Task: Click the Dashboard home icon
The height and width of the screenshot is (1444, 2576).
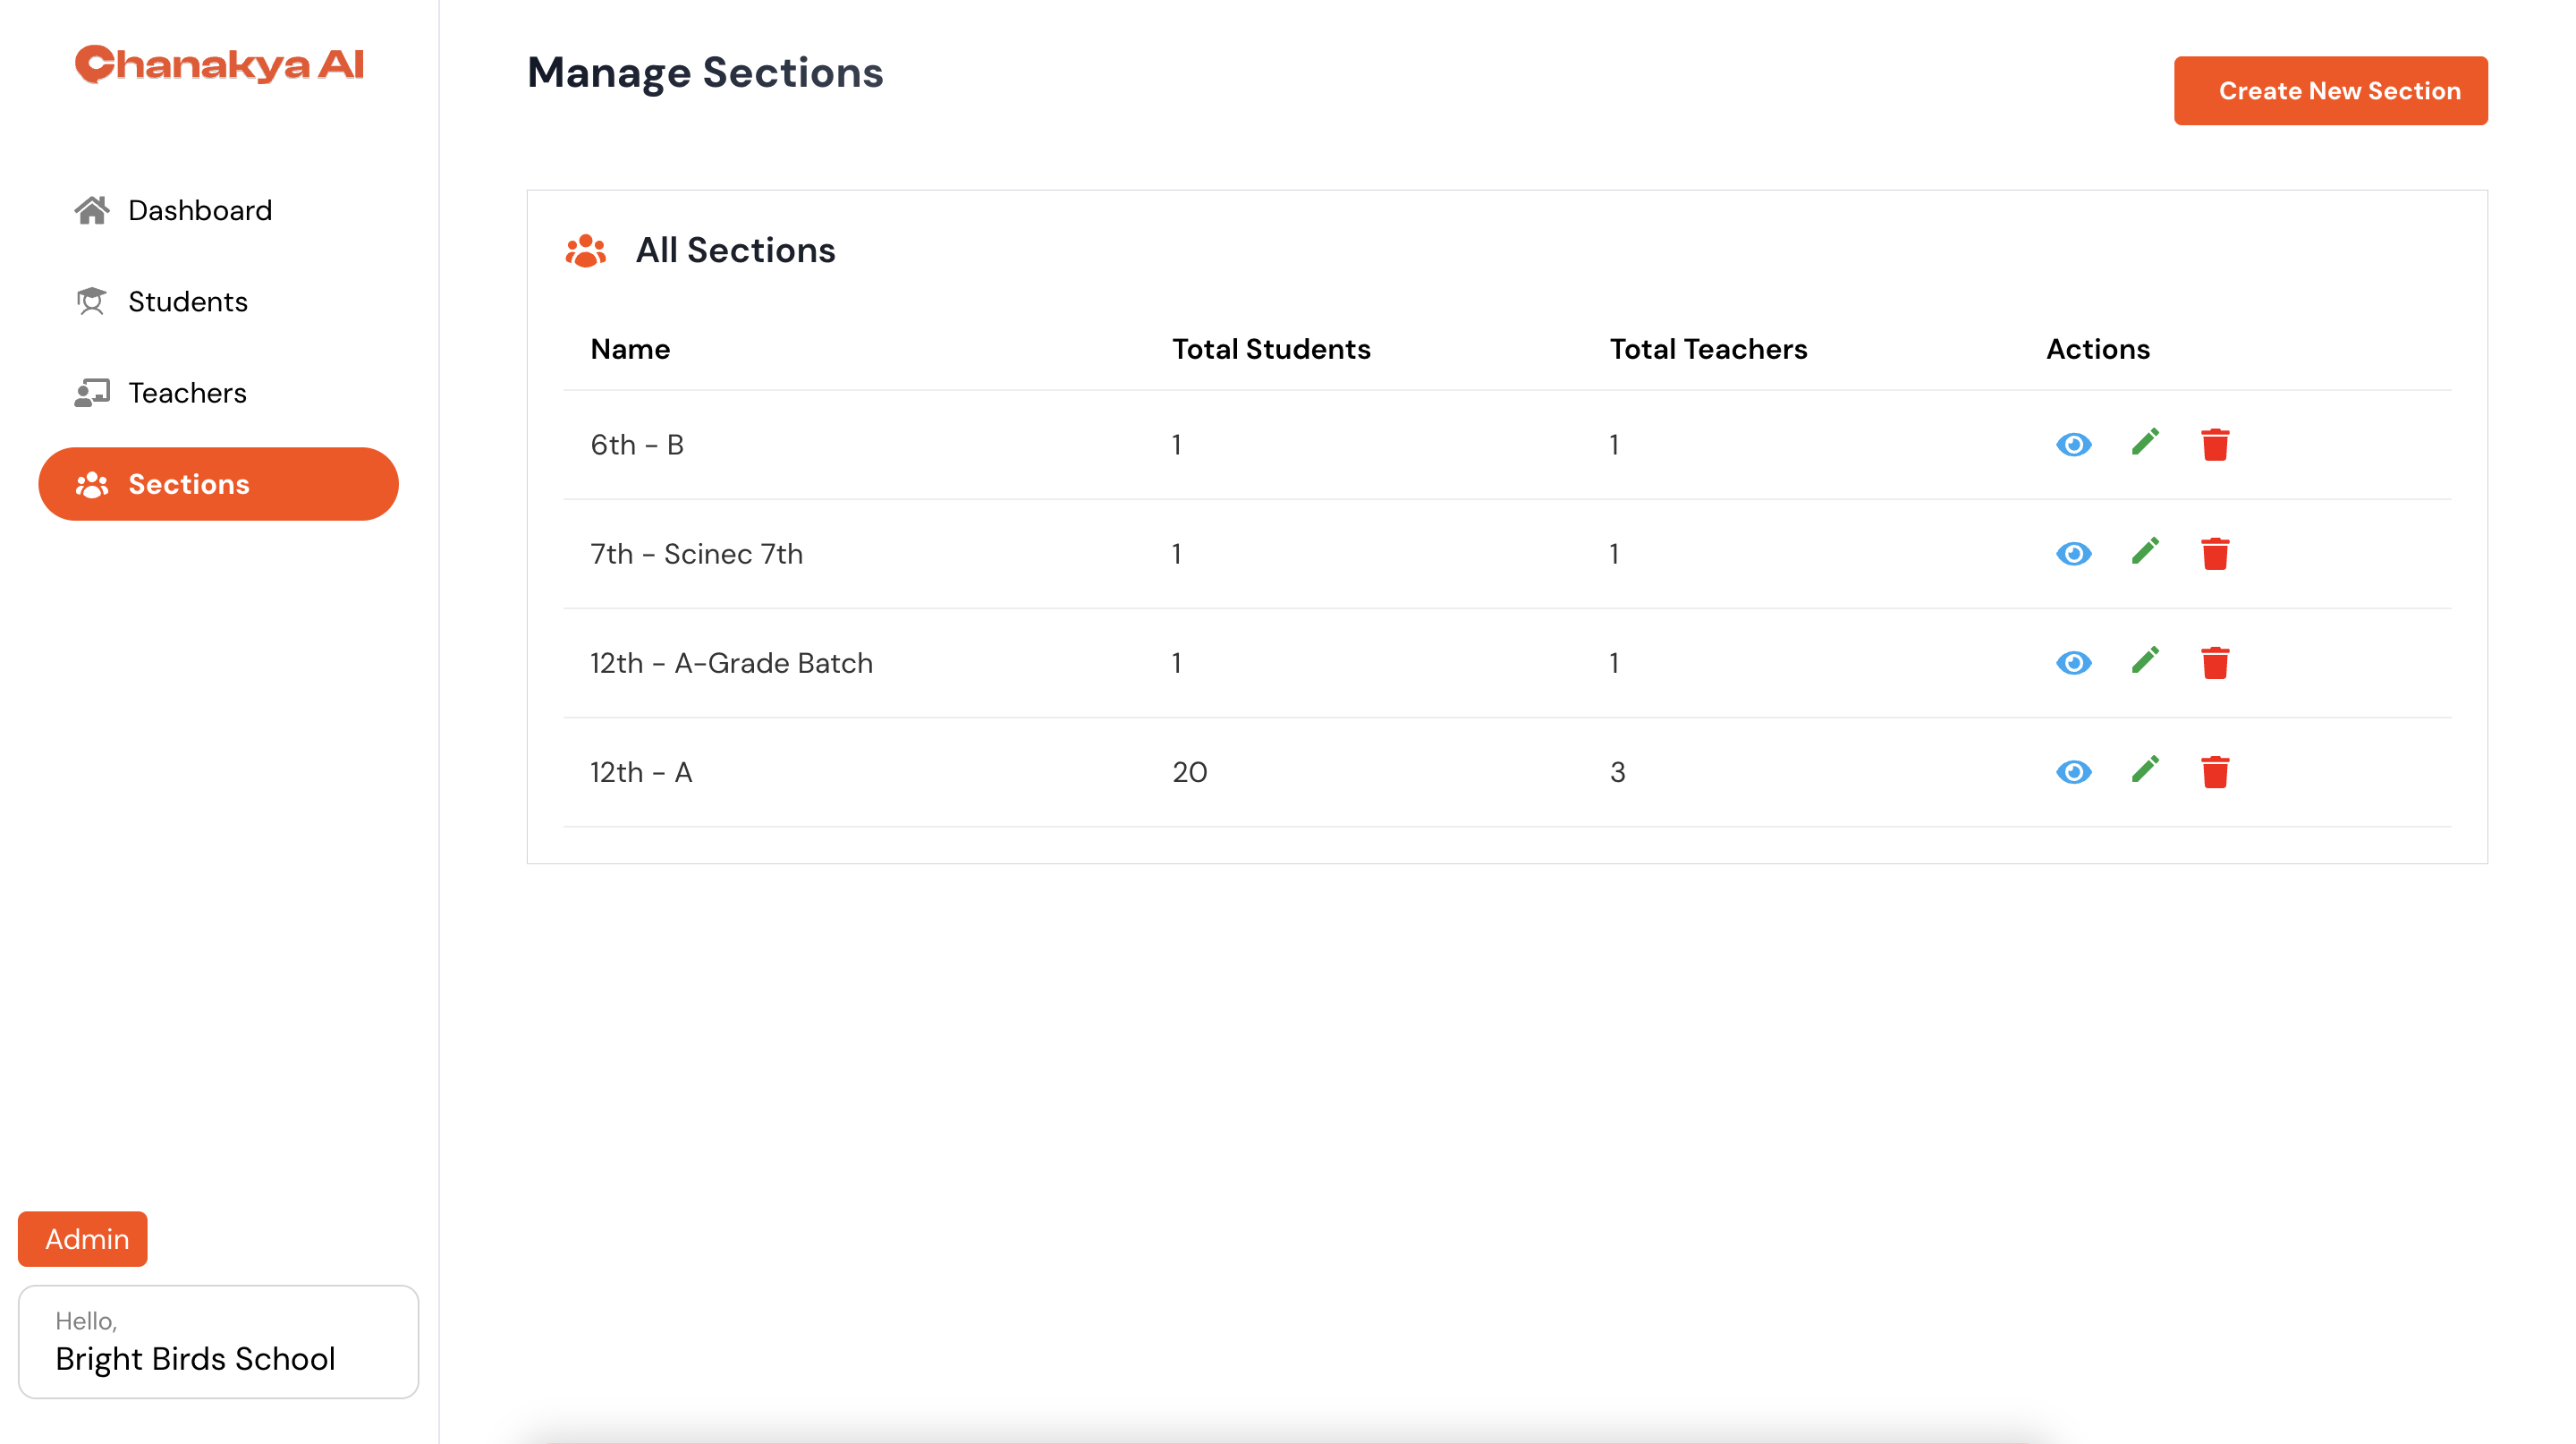Action: (x=92, y=210)
